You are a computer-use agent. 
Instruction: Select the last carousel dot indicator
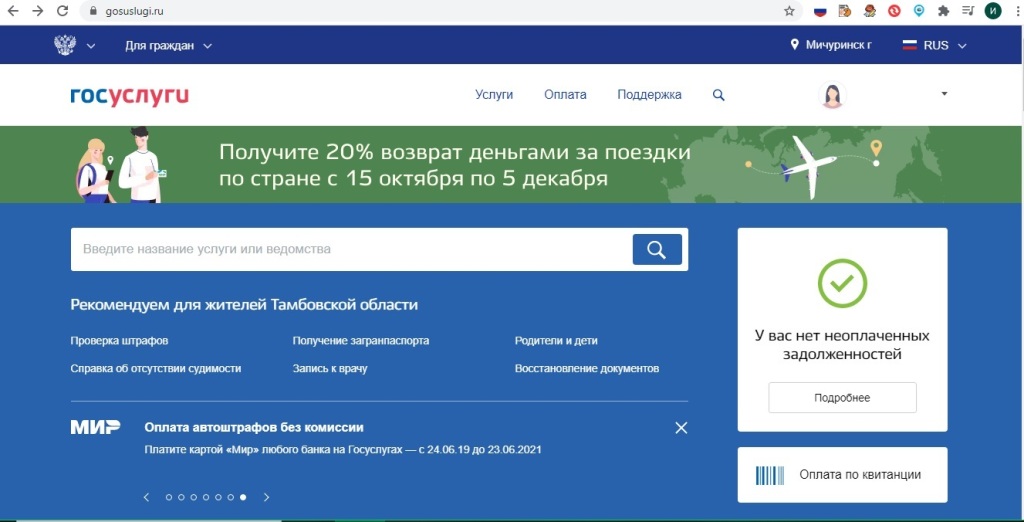[243, 497]
